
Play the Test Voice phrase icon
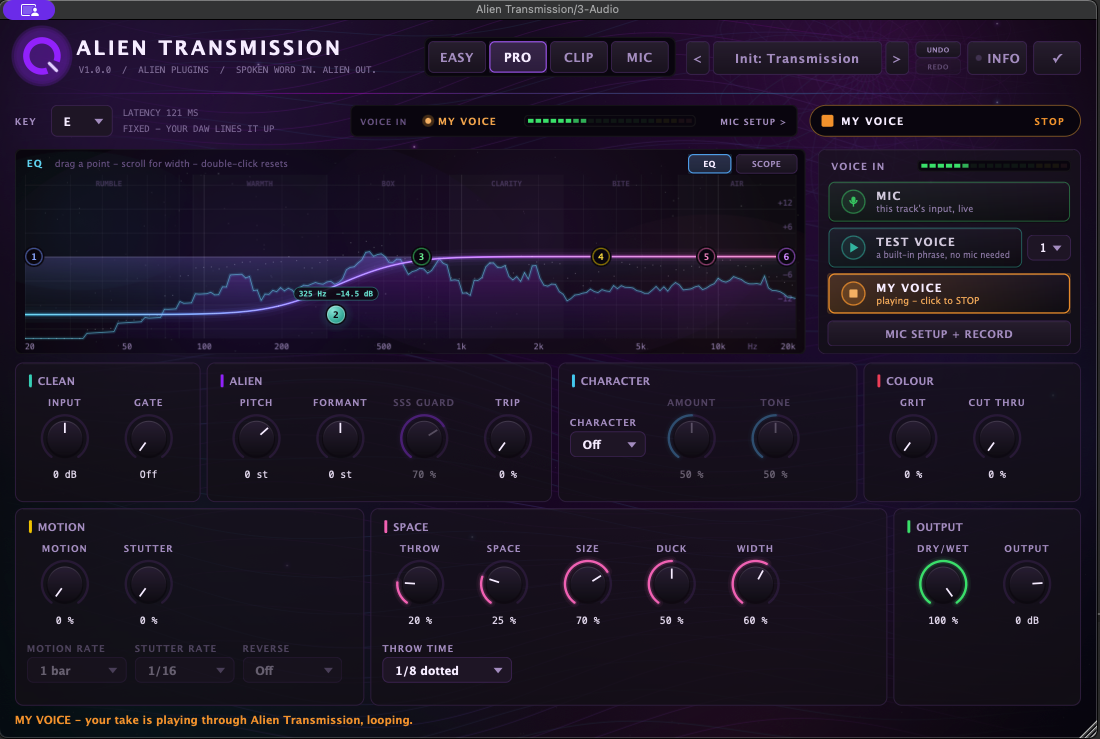(x=853, y=248)
